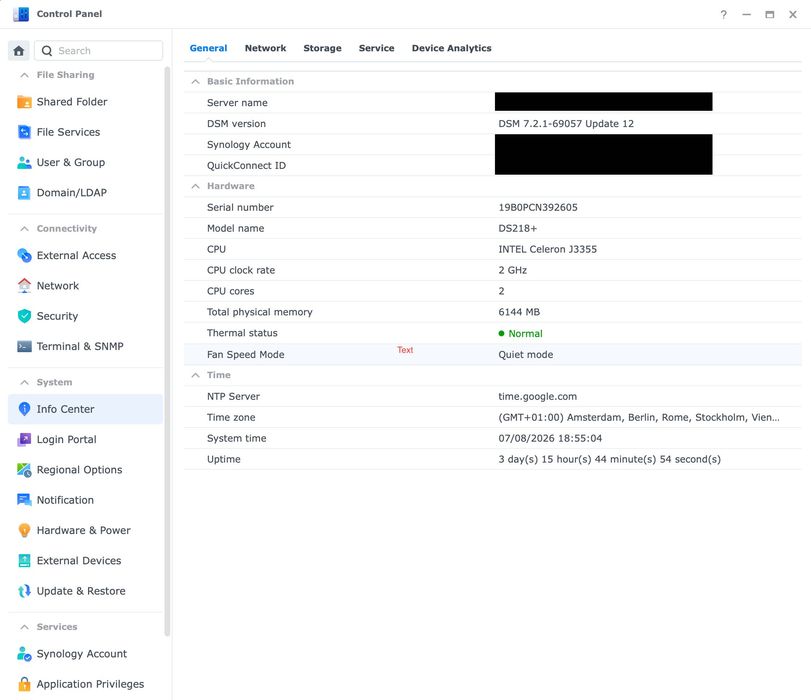This screenshot has height=700, width=811.
Task: Switch to the Network tab
Action: coord(265,48)
